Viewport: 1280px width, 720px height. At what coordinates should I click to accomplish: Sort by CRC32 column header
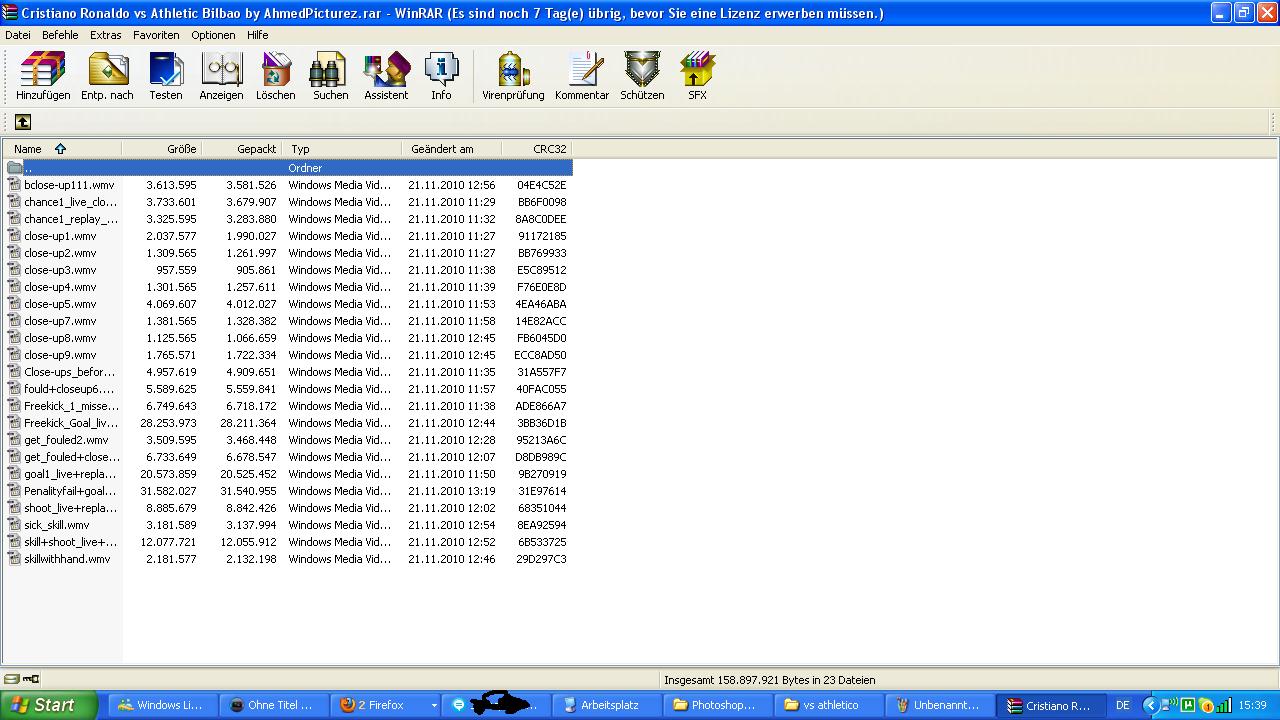[x=537, y=149]
